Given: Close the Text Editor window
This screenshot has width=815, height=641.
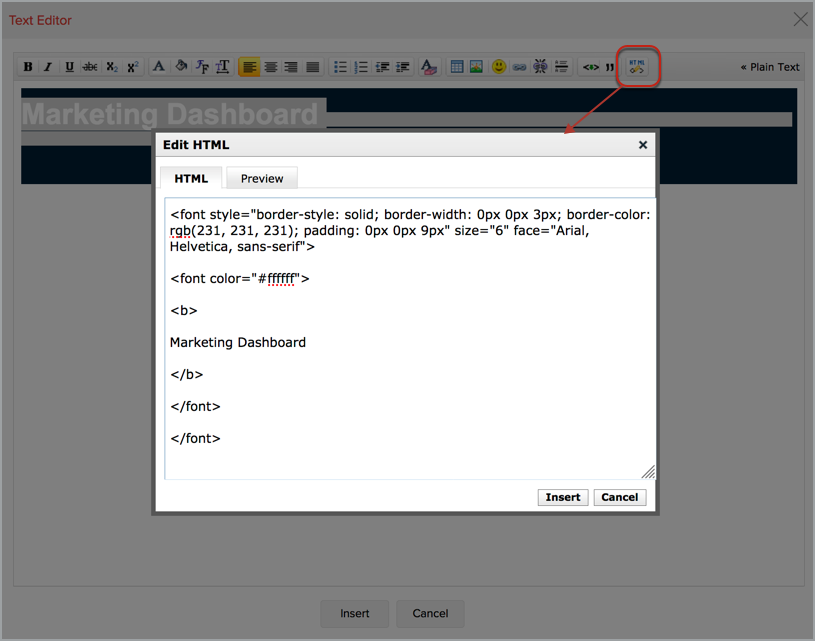Looking at the screenshot, I should (x=800, y=20).
